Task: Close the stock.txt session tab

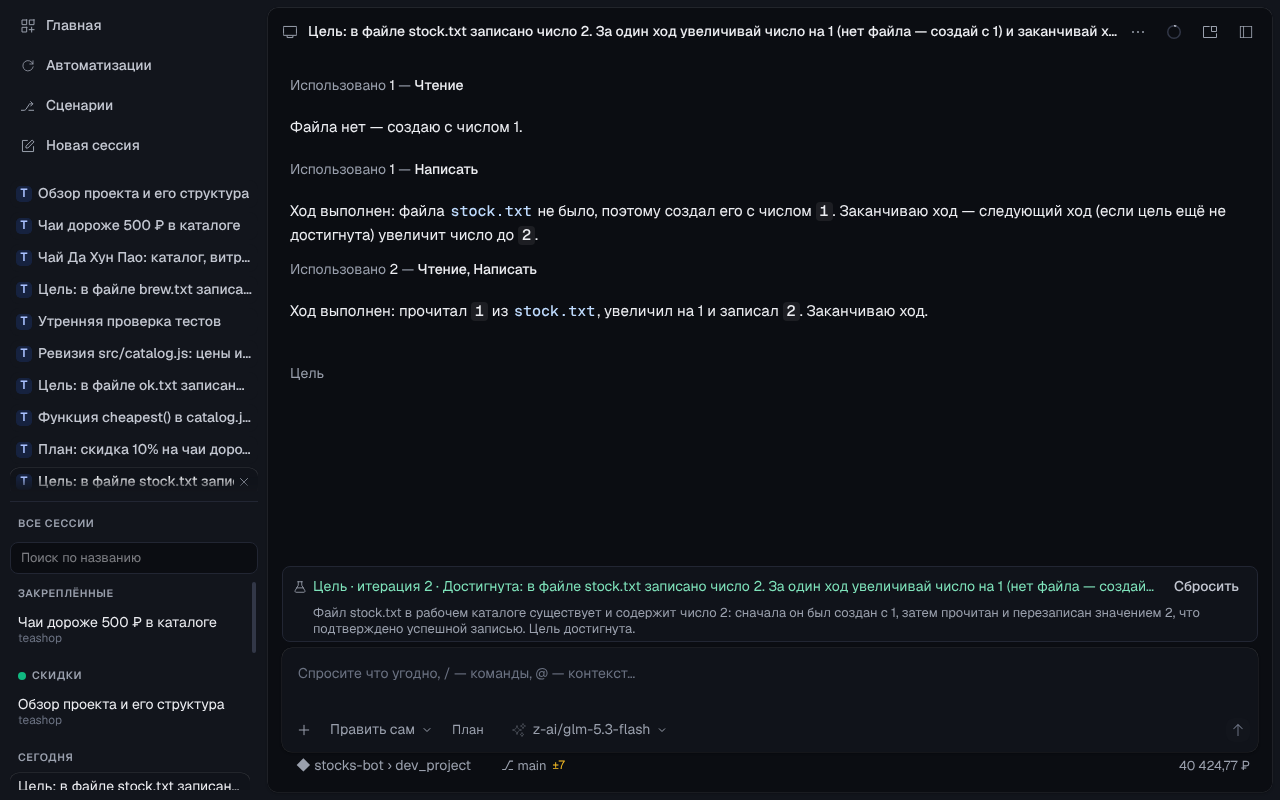Action: 244,481
